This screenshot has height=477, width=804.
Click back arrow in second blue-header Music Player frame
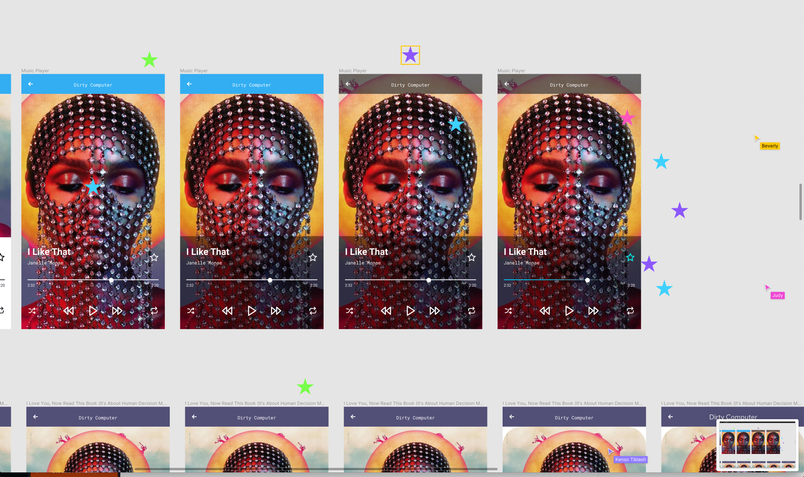(189, 84)
